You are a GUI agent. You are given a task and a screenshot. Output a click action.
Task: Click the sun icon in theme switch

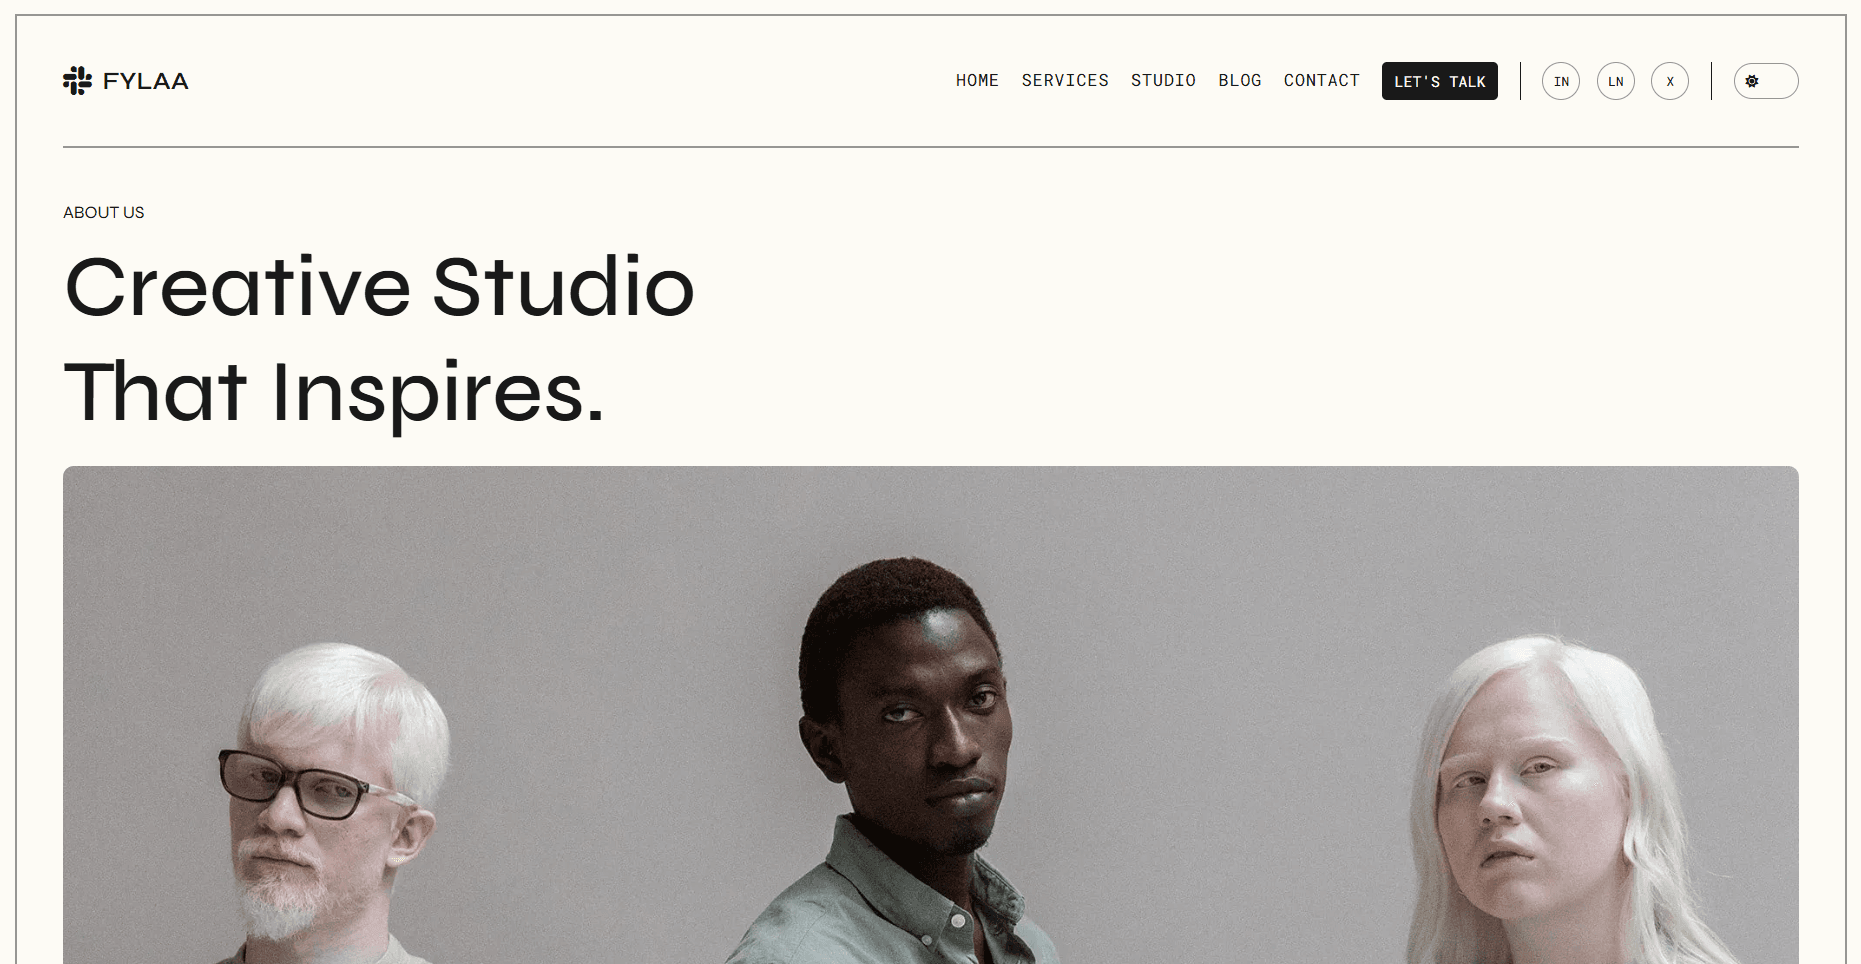point(1752,81)
